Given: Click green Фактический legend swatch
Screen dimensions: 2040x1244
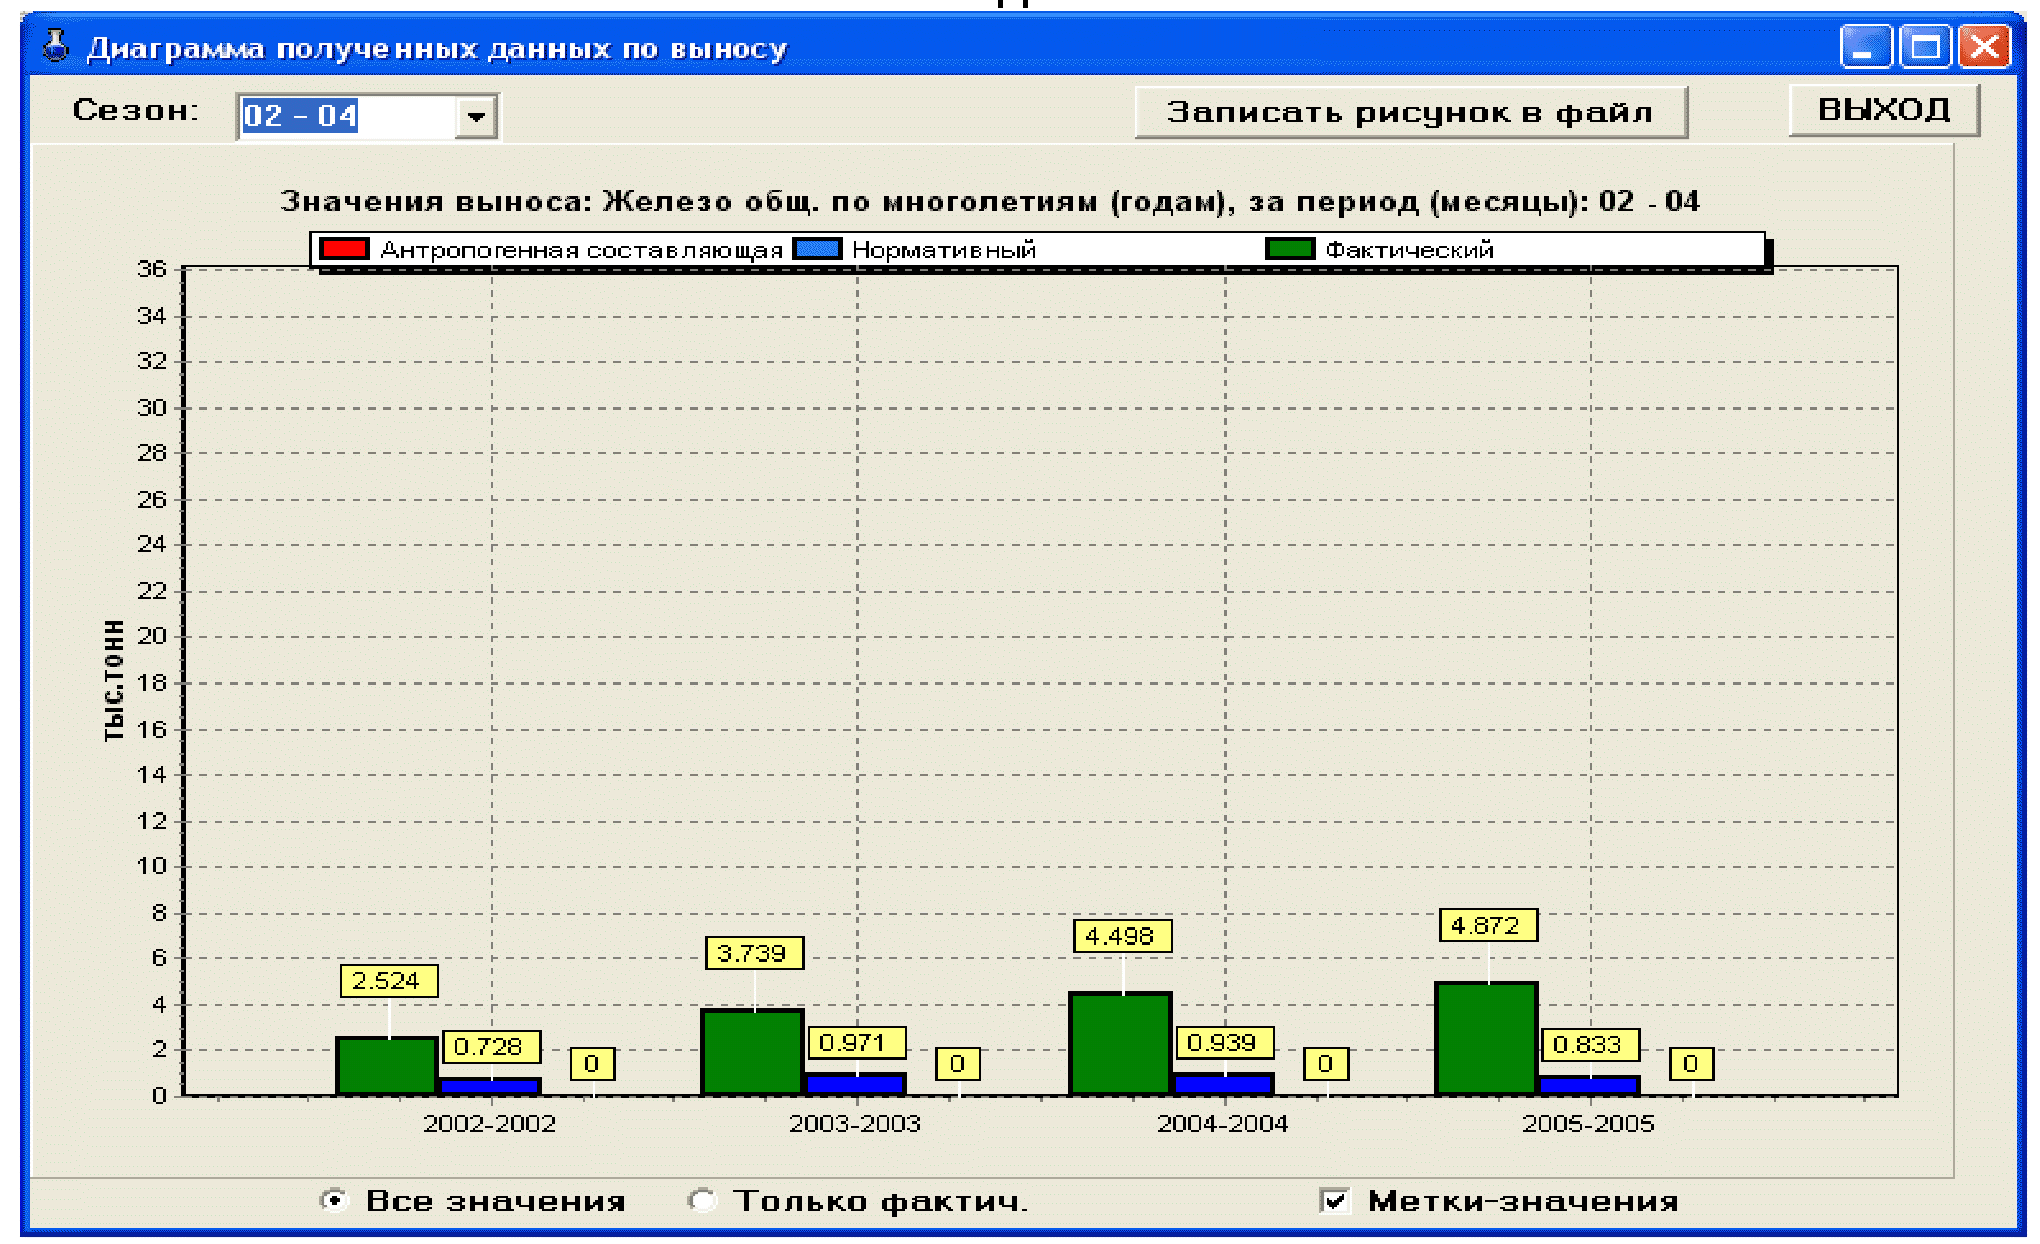Looking at the screenshot, I should [1290, 249].
